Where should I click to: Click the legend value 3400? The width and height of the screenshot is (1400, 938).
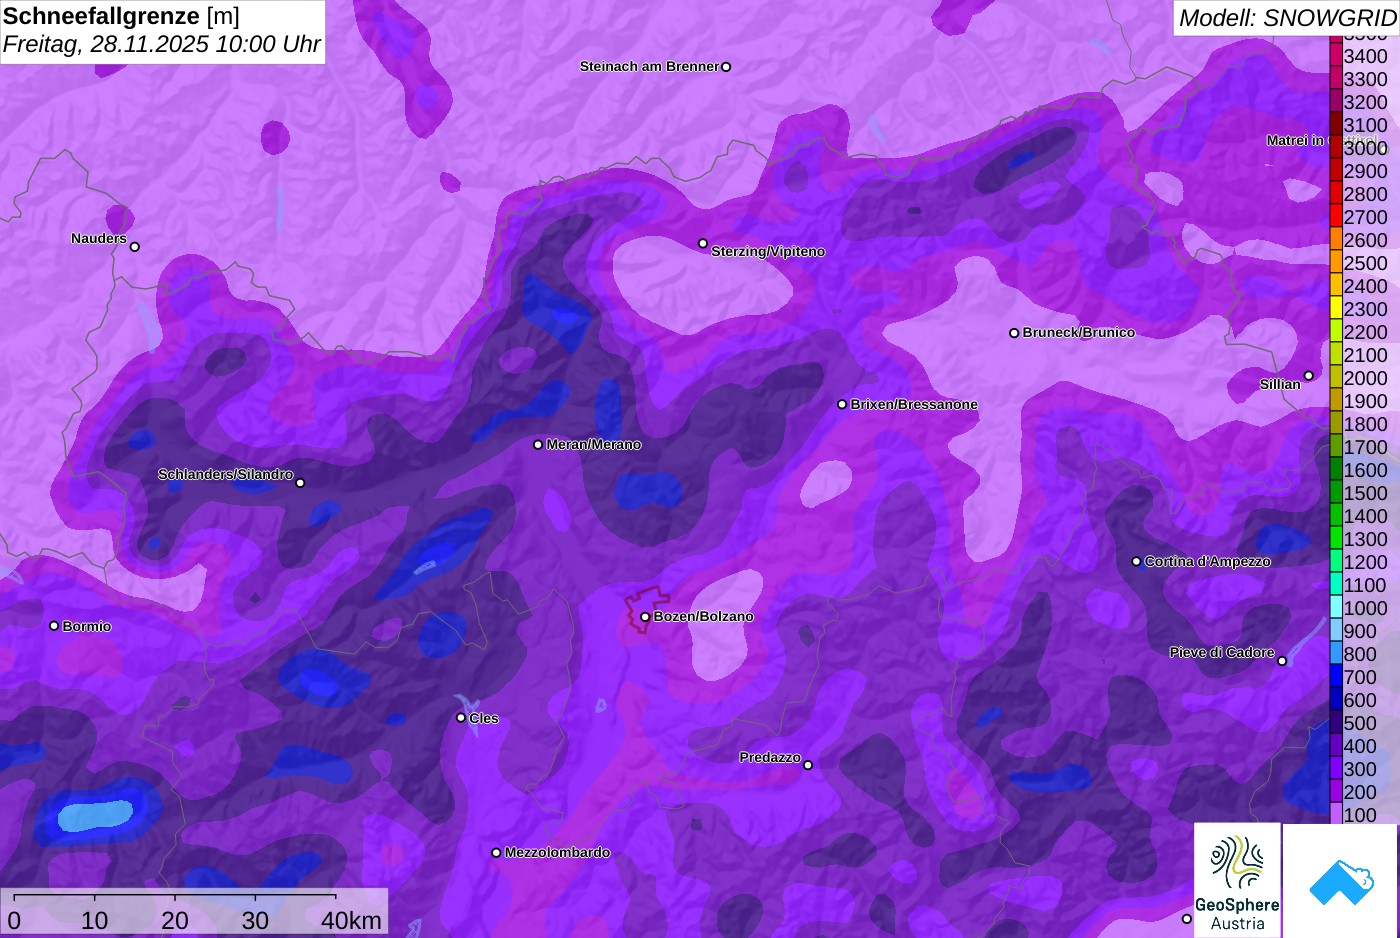point(1366,56)
